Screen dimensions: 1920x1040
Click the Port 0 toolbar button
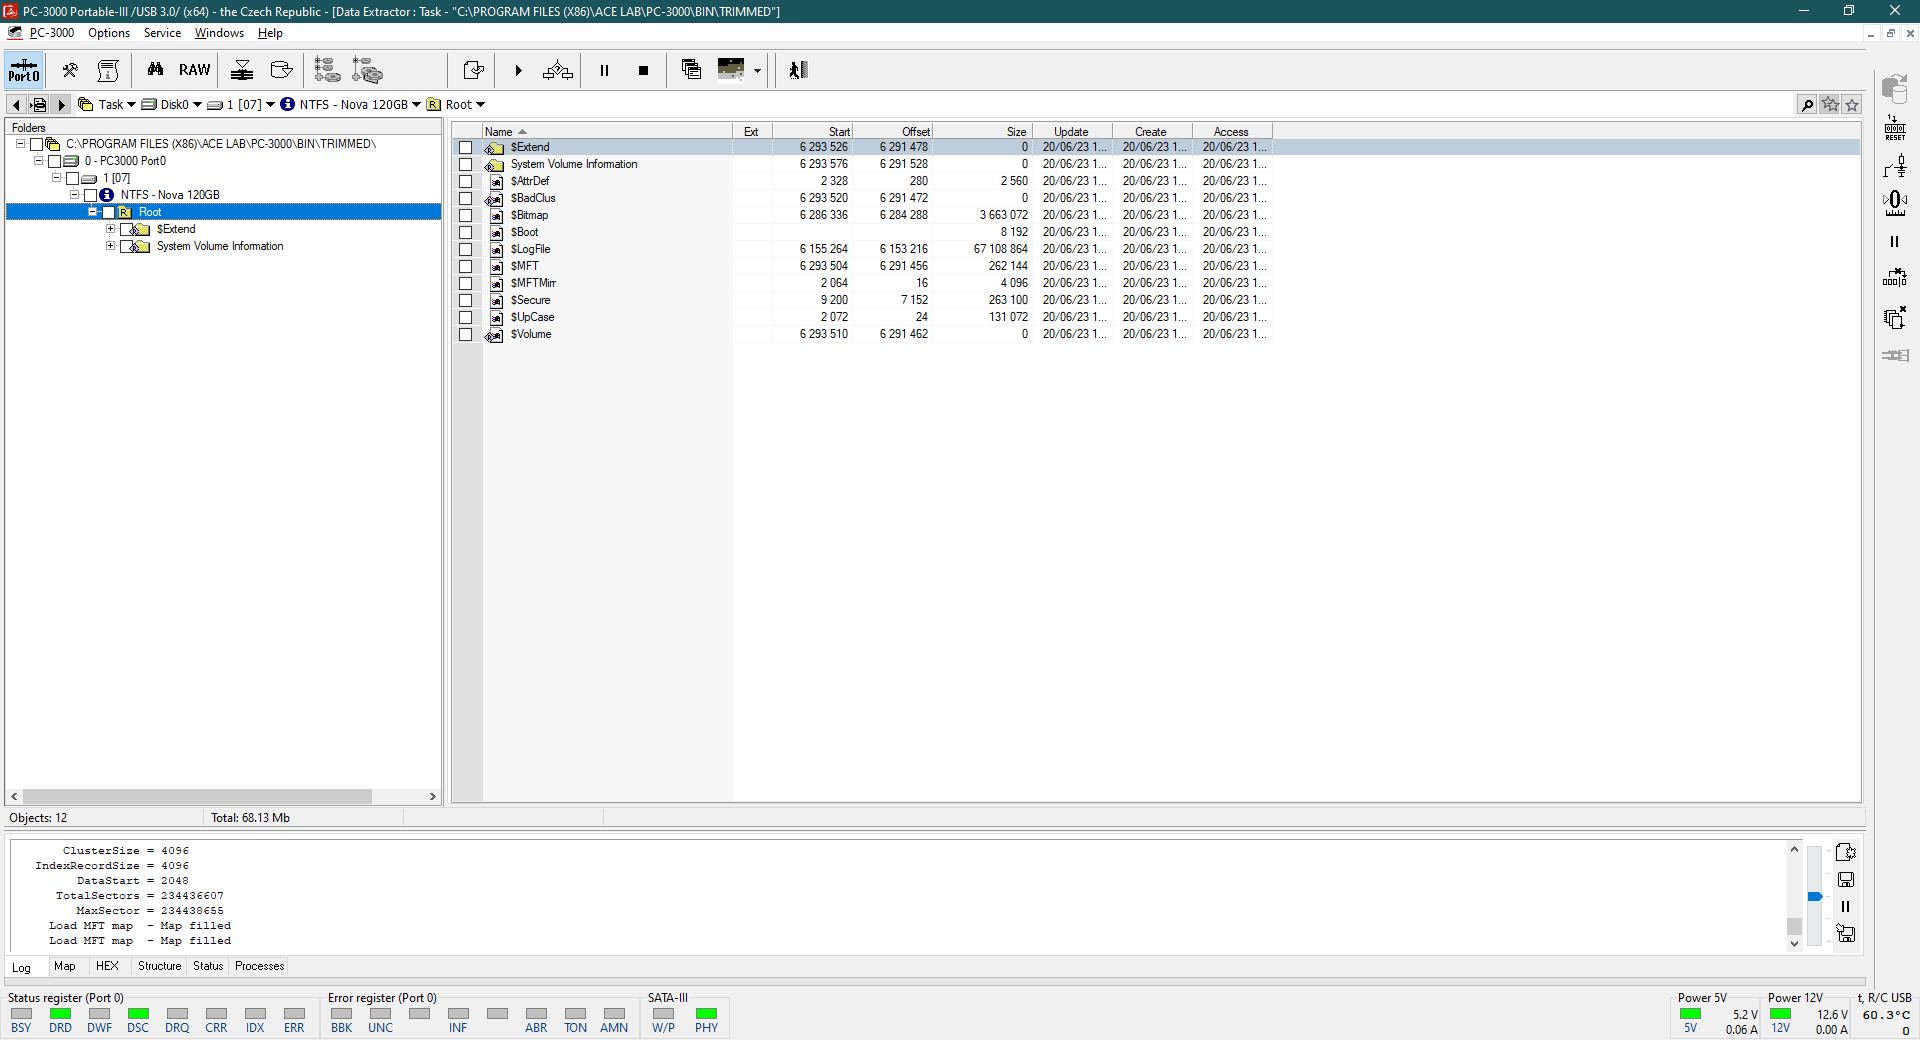(24, 70)
